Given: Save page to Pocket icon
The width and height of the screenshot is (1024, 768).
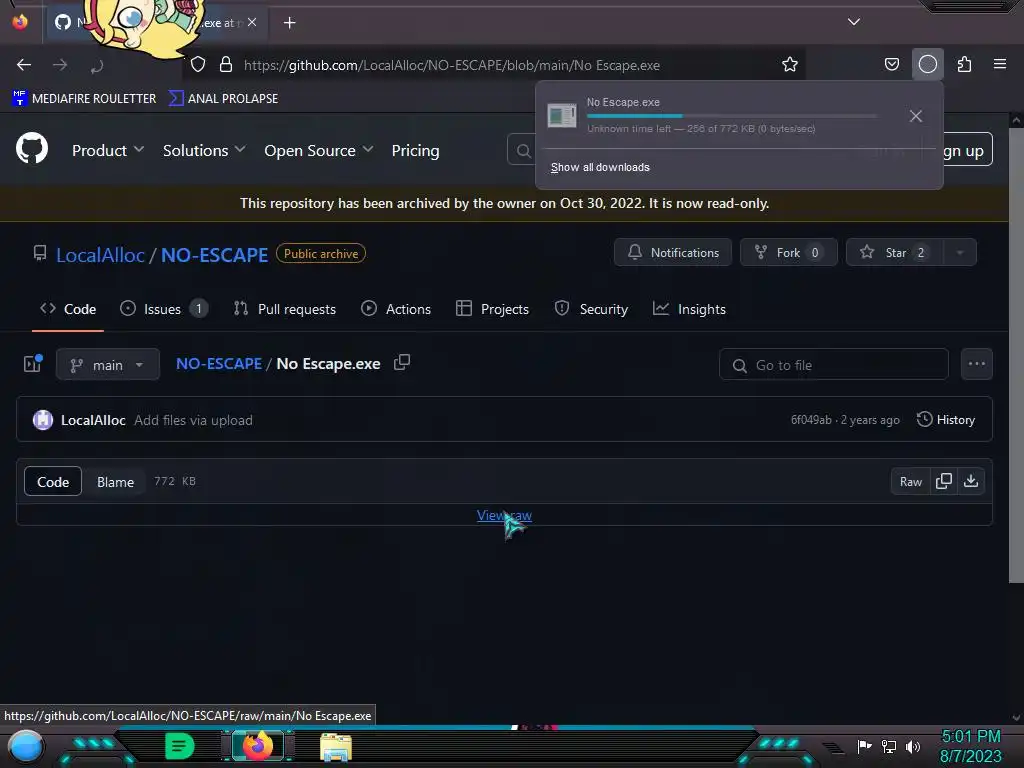Looking at the screenshot, I should coord(891,64).
